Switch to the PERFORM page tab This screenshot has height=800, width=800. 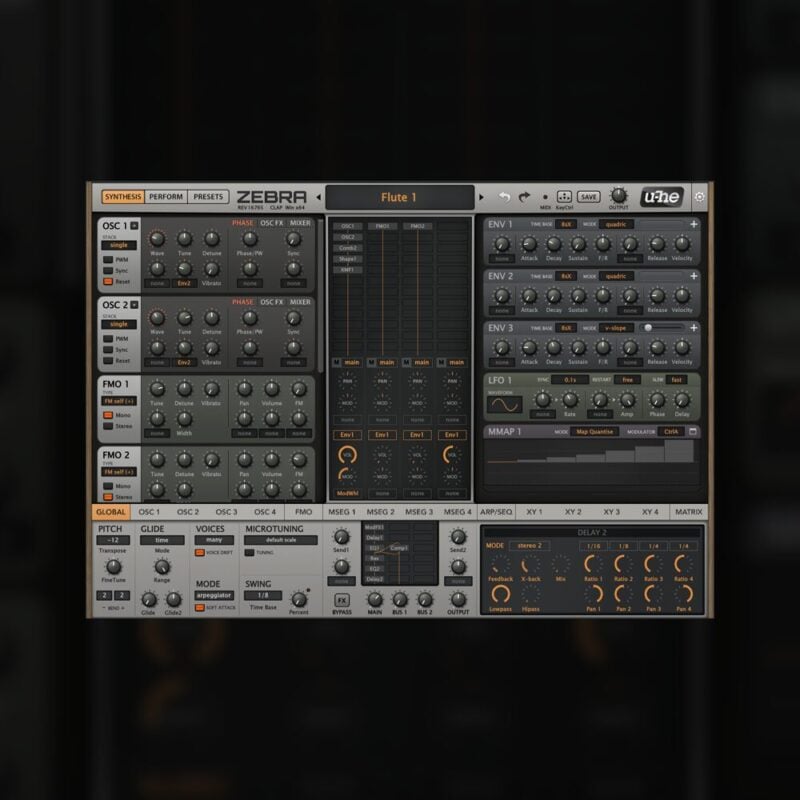166,197
